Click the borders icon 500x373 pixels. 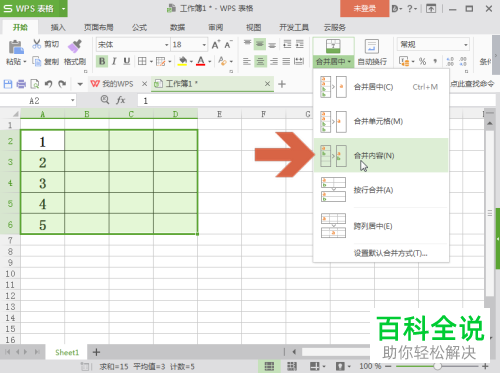pyautogui.click(x=142, y=61)
